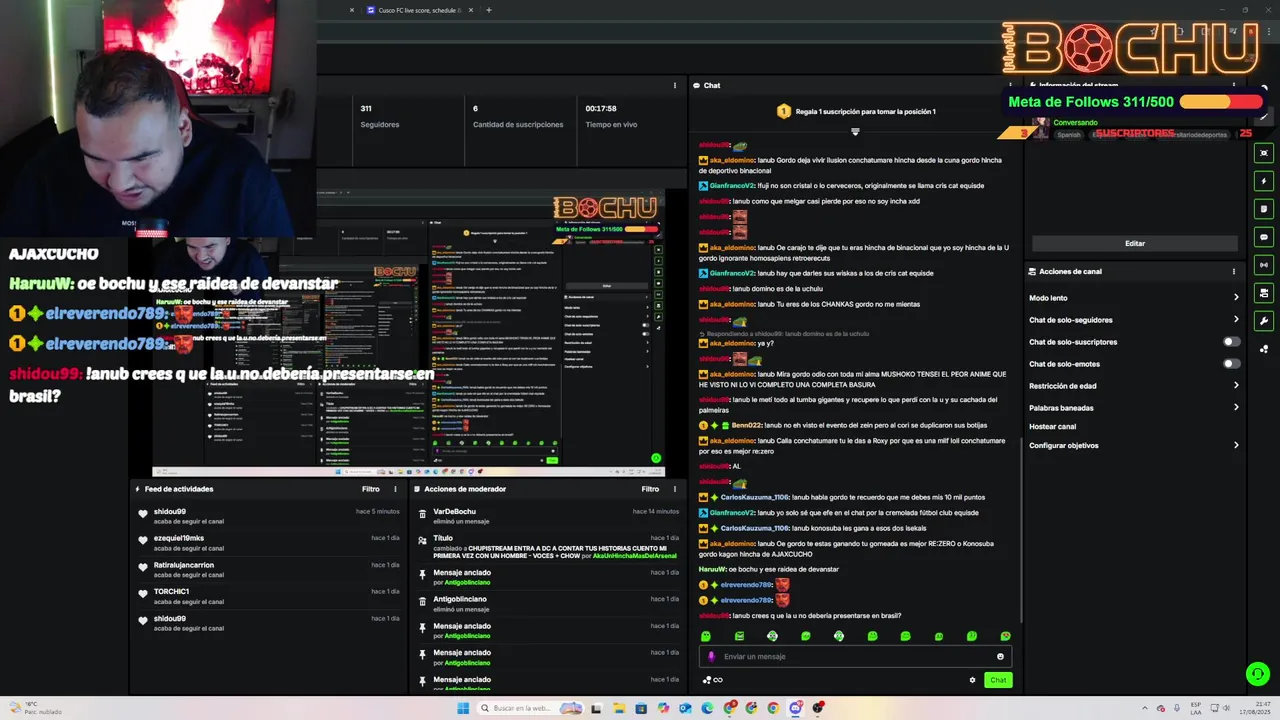
Task: Open Filtro in Acciones de moderador
Action: (650, 489)
